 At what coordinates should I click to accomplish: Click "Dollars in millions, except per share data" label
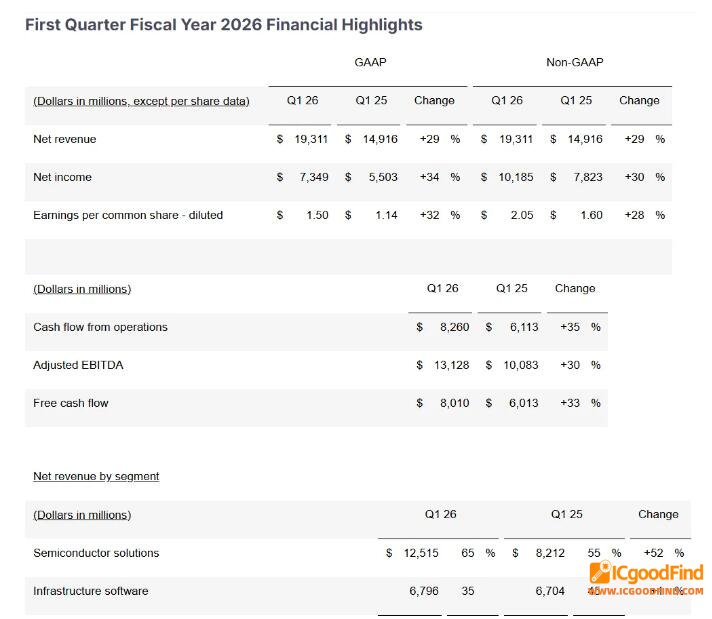(141, 101)
